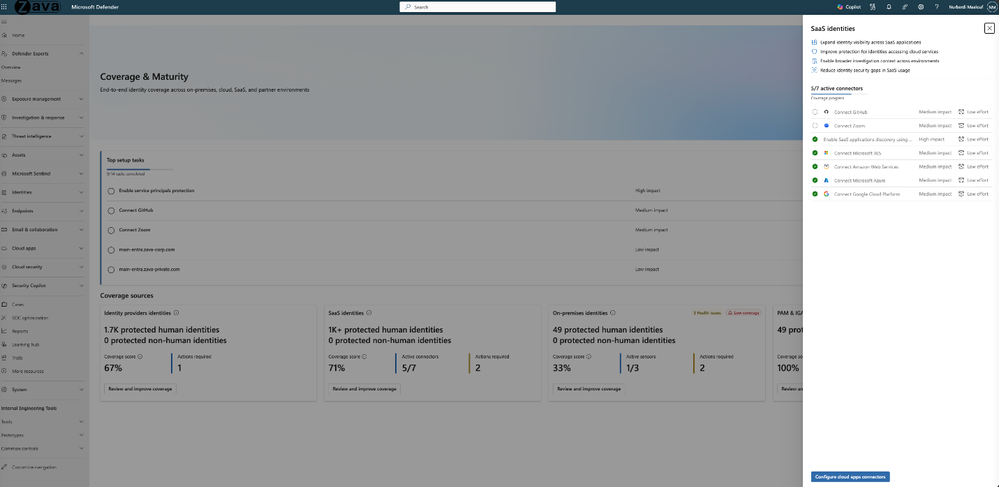Open More resources in the sidebar
The image size is (999, 487).
point(27,371)
